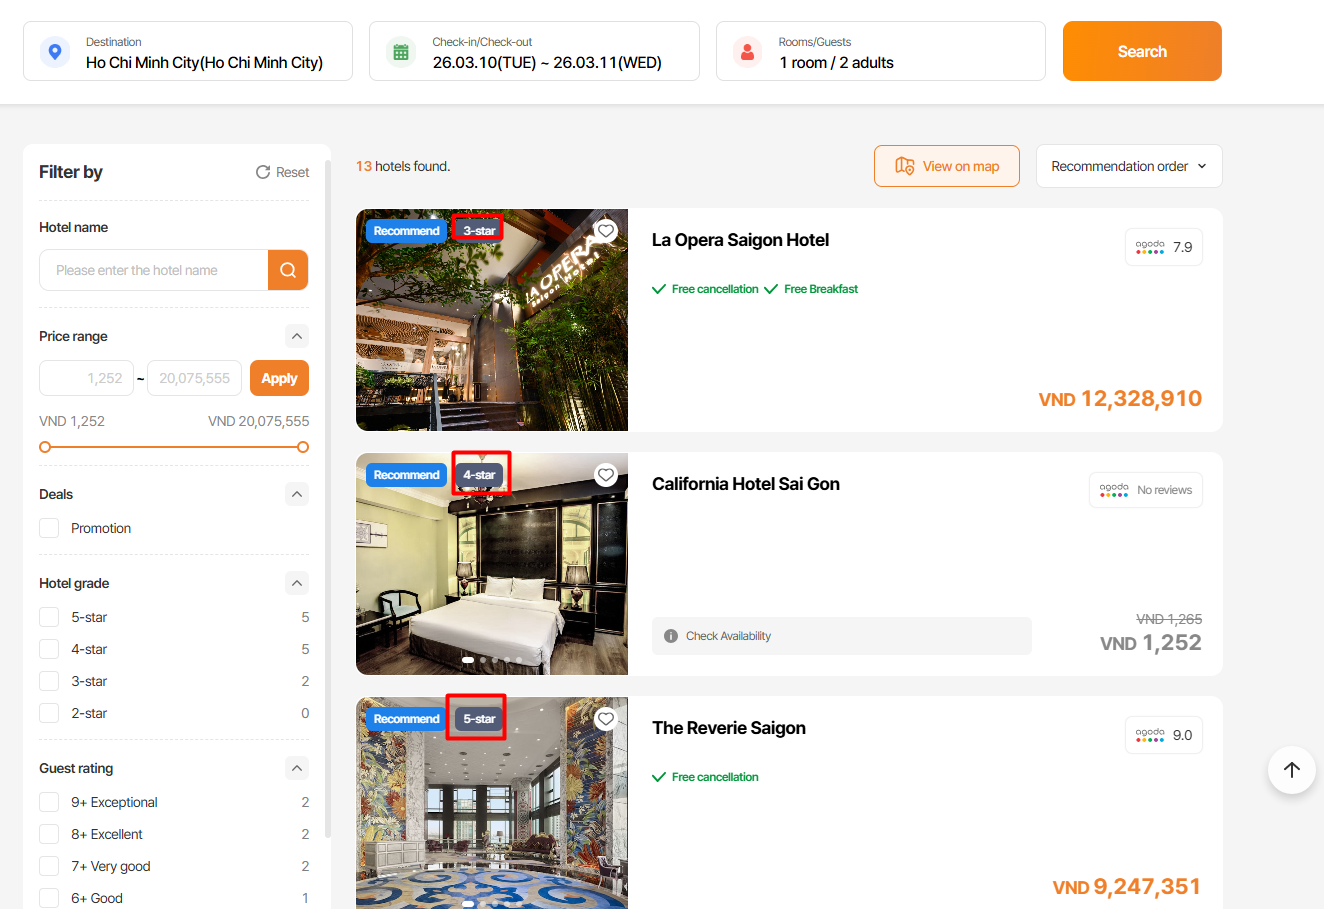Tick the 9+ Exceptional guest rating checkbox
The width and height of the screenshot is (1324, 909).
tap(49, 802)
